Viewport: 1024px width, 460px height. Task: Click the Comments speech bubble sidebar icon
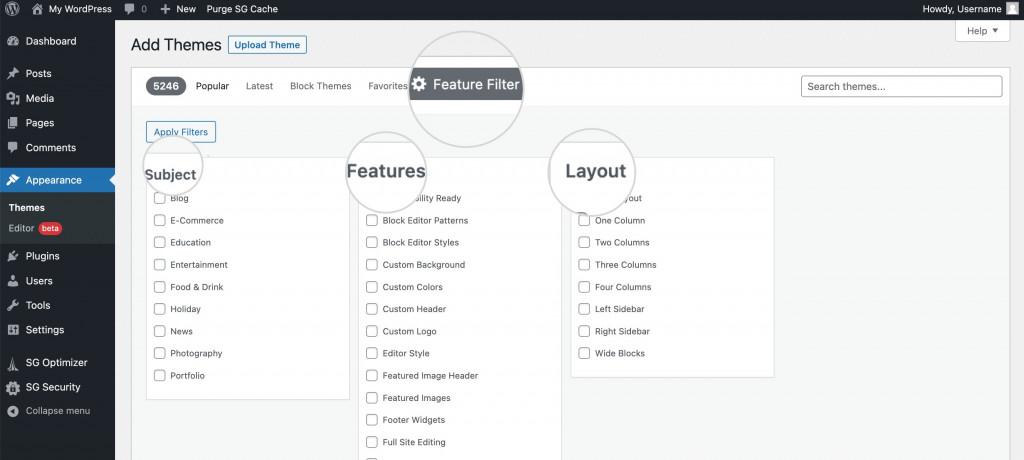pyautogui.click(x=12, y=148)
